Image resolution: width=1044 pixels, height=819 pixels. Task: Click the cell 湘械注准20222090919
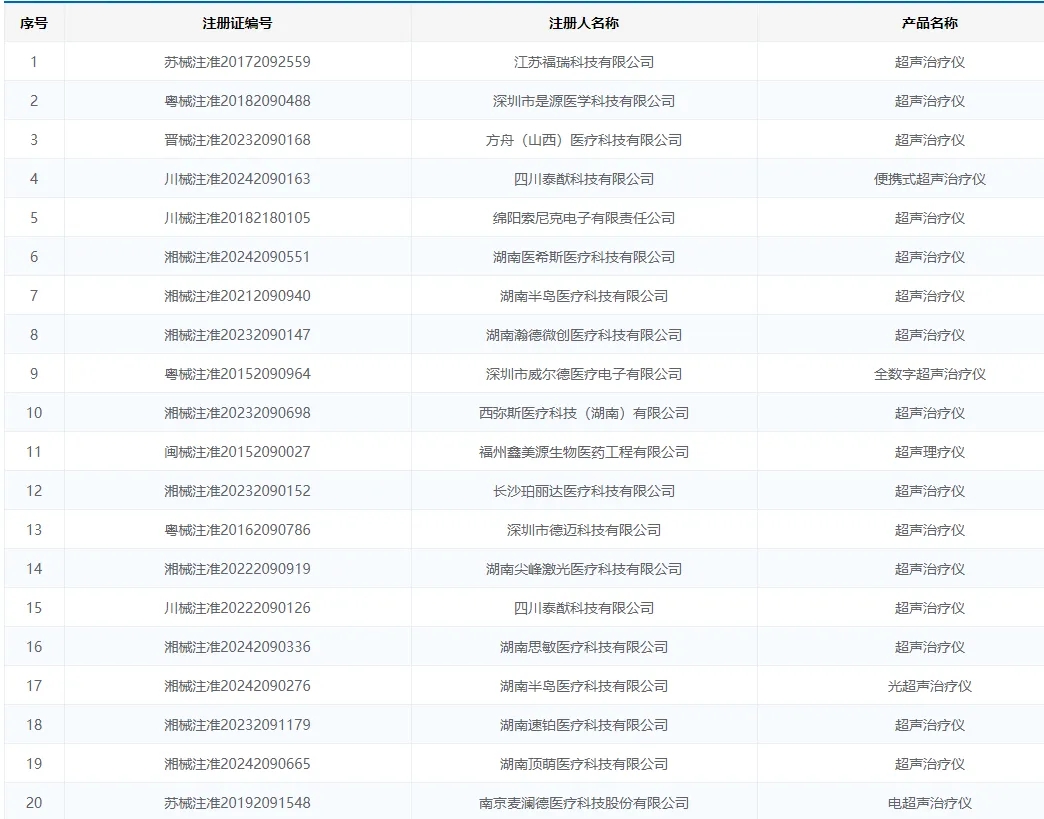coord(238,569)
